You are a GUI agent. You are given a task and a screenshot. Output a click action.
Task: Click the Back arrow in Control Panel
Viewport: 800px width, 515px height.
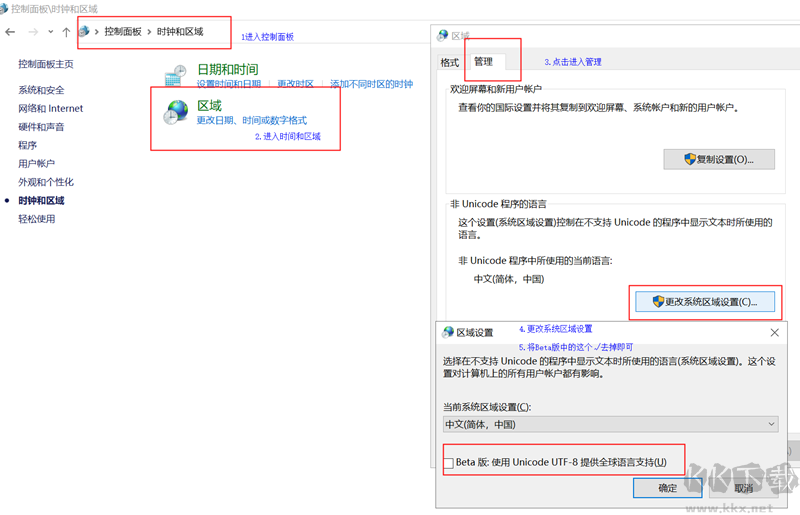[x=10, y=32]
